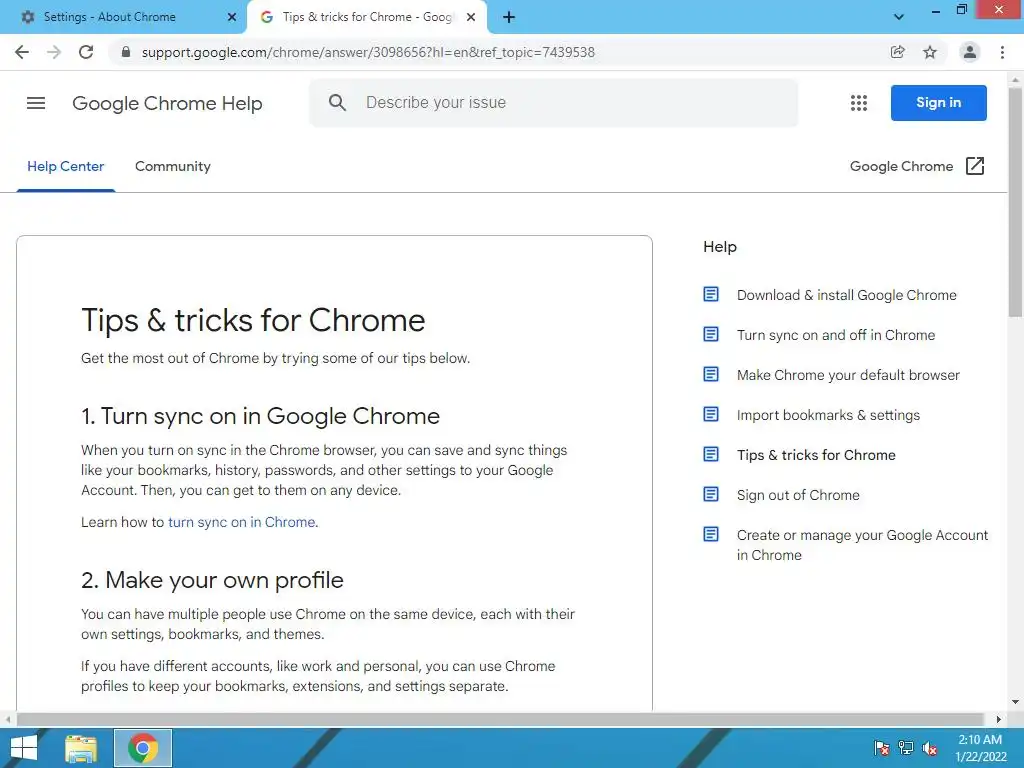
Task: Go back to the previous page
Action: pyautogui.click(x=22, y=52)
